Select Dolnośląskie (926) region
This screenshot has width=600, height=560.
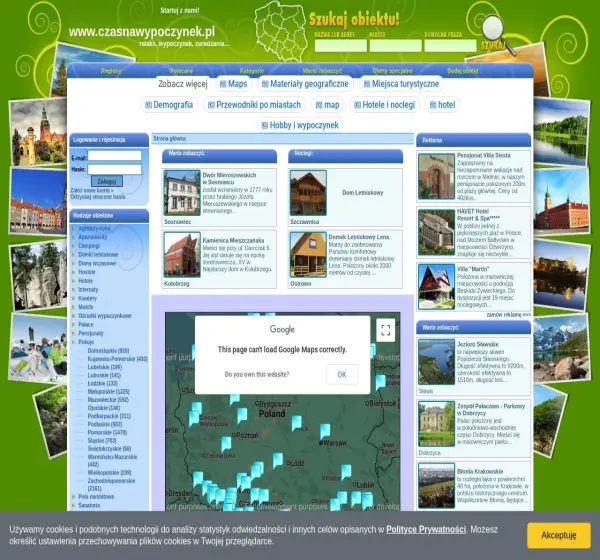pos(108,351)
